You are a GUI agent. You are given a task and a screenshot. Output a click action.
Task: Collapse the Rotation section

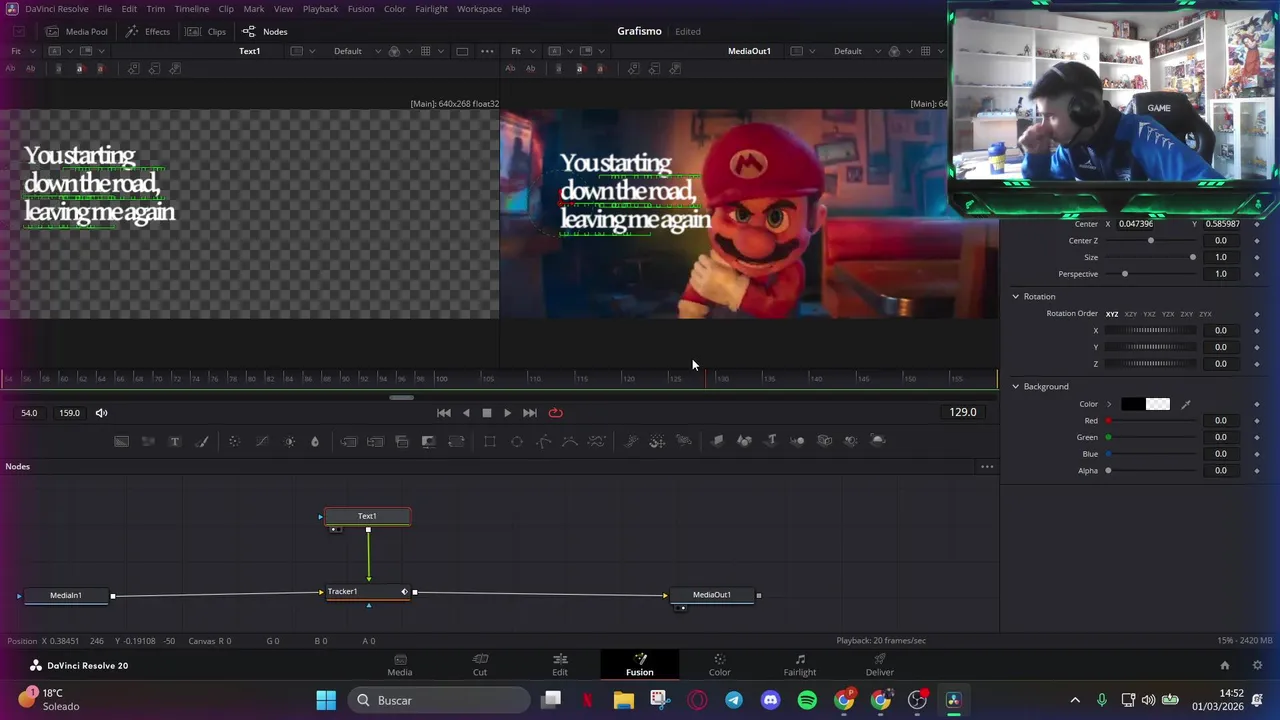1016,297
